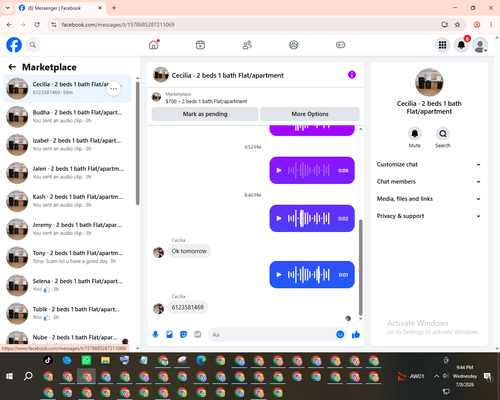Viewport: 500px width, 400px height.
Task: Open the emoji picker in message box
Action: (340, 334)
